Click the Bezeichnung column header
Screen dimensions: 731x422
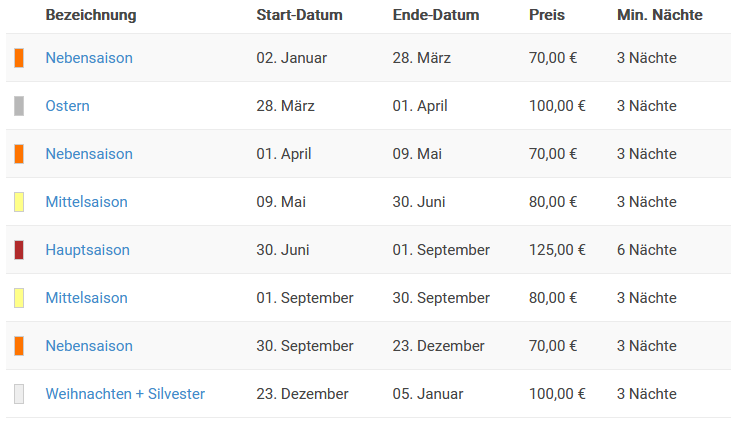pyautogui.click(x=91, y=15)
